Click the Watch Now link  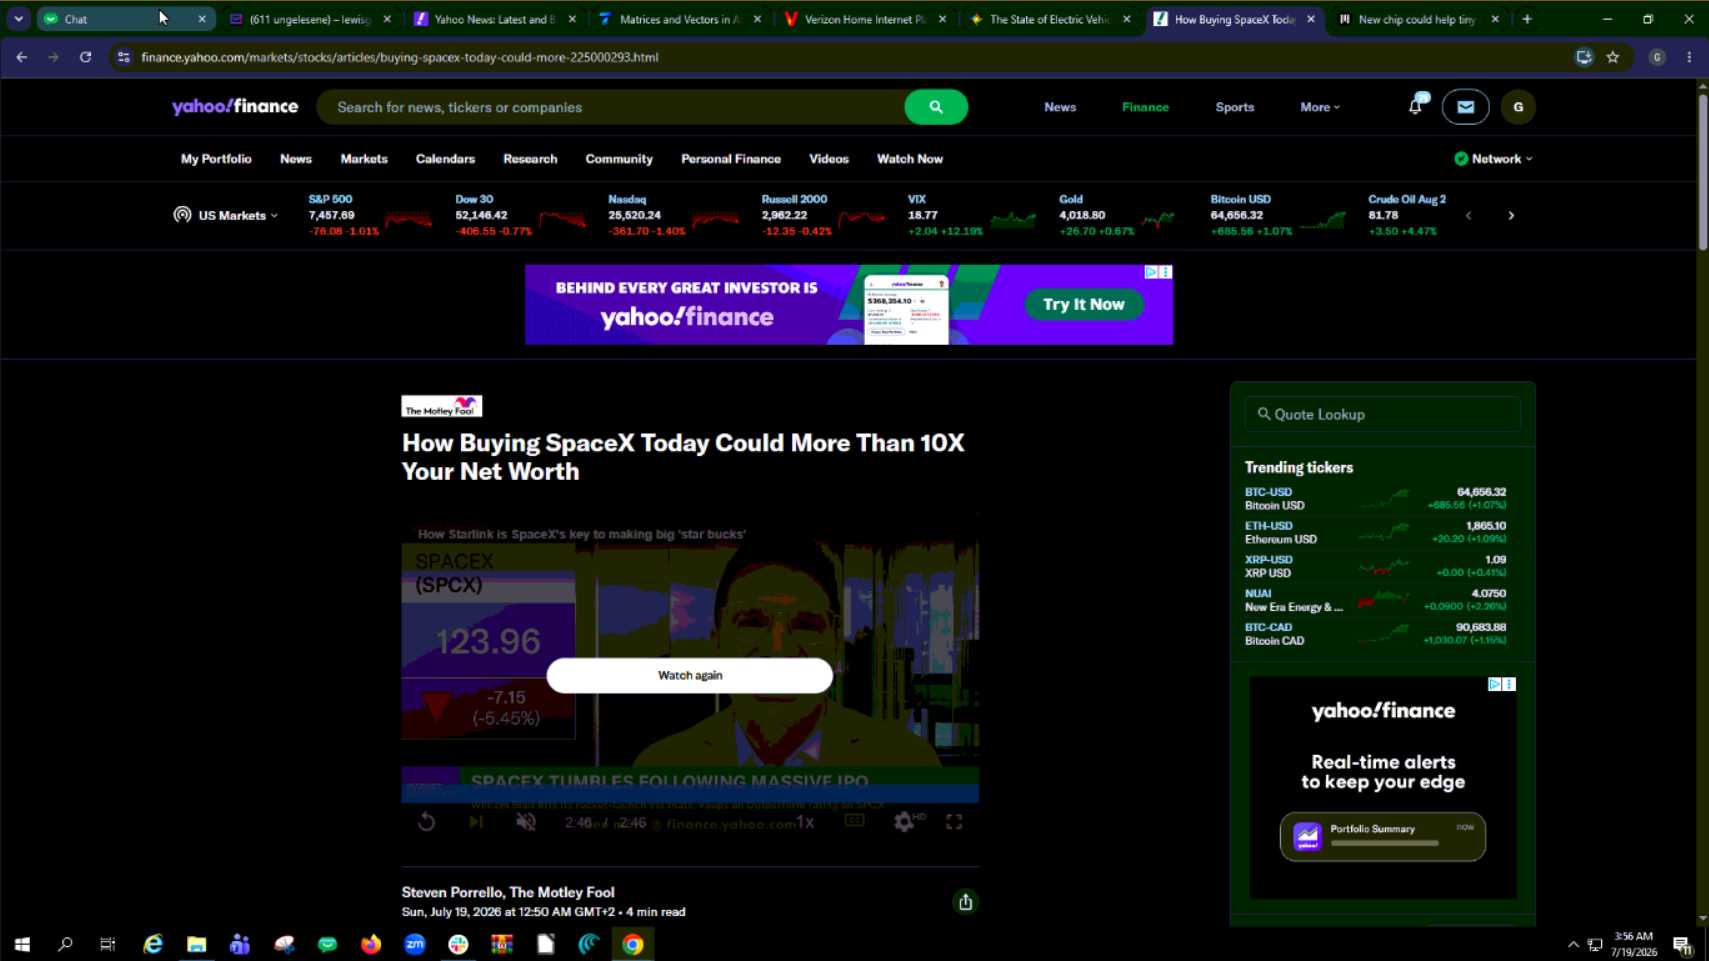pos(910,159)
